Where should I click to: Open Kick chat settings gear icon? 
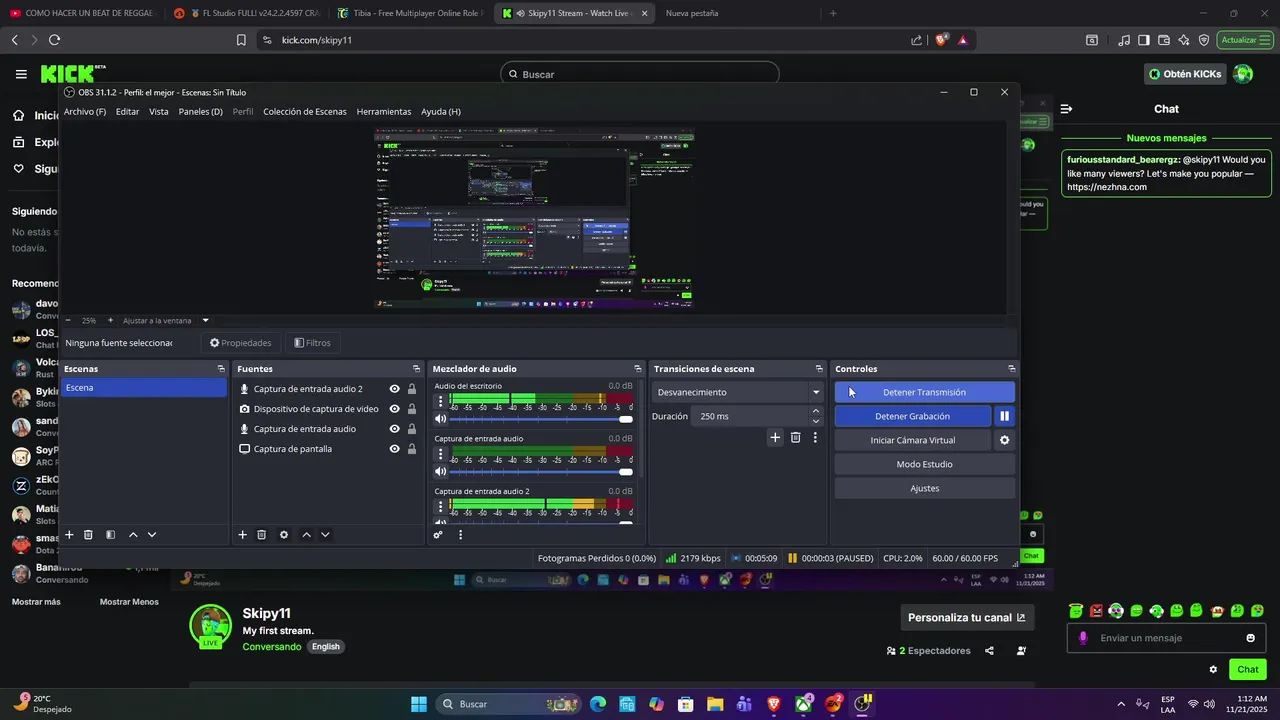(1213, 669)
